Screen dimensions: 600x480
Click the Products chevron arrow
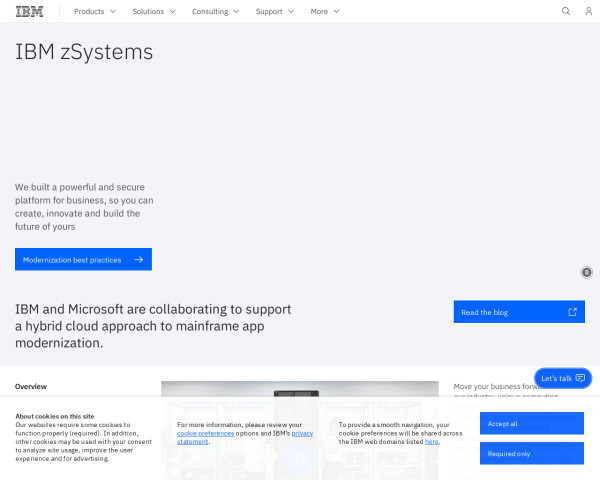coord(113,11)
